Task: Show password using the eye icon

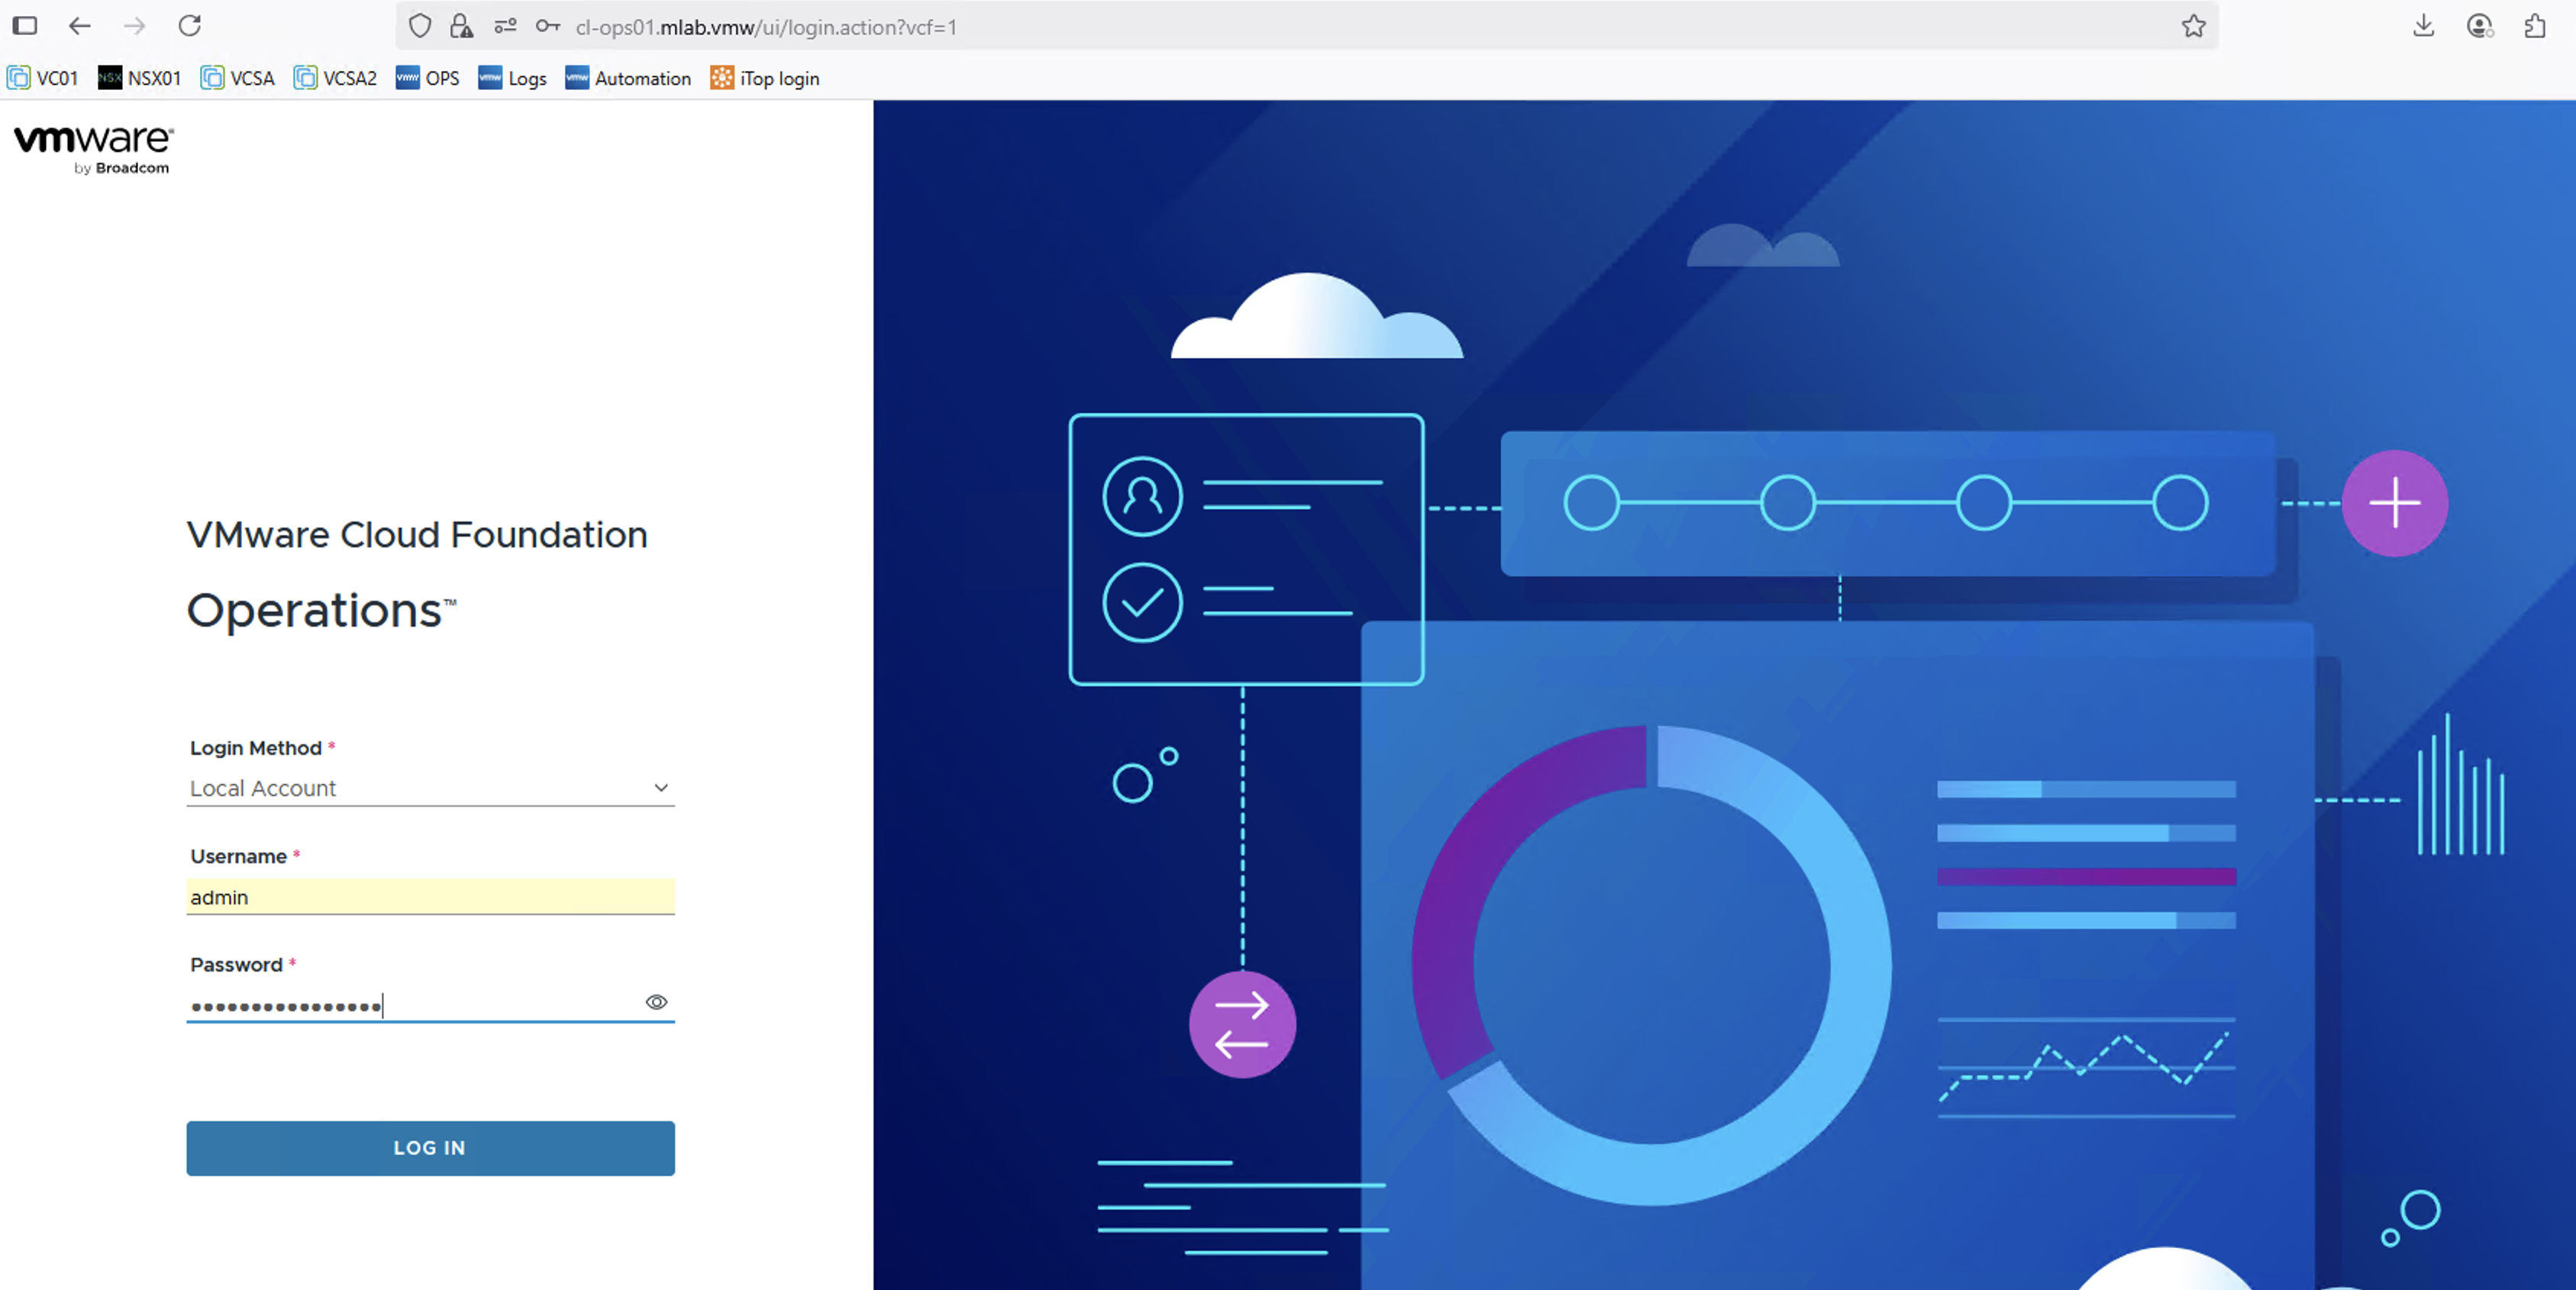Action: [656, 1002]
